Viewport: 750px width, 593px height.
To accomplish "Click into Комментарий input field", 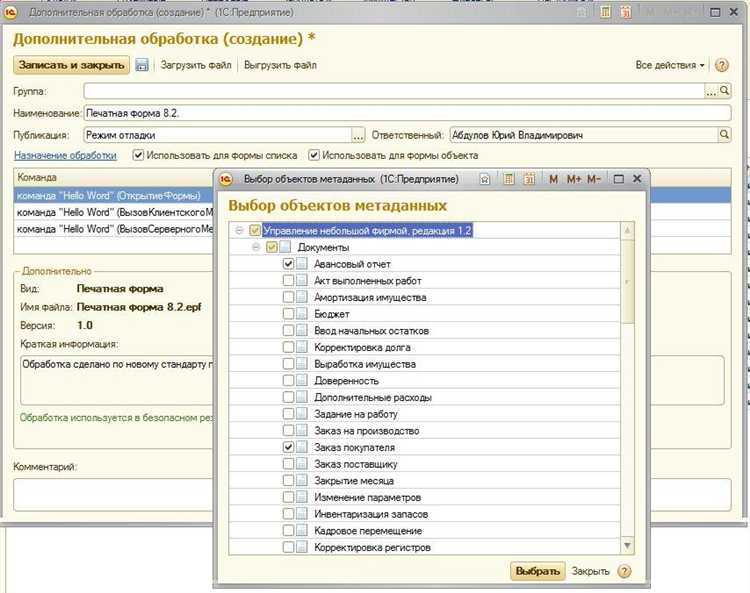I will [x=372, y=494].
